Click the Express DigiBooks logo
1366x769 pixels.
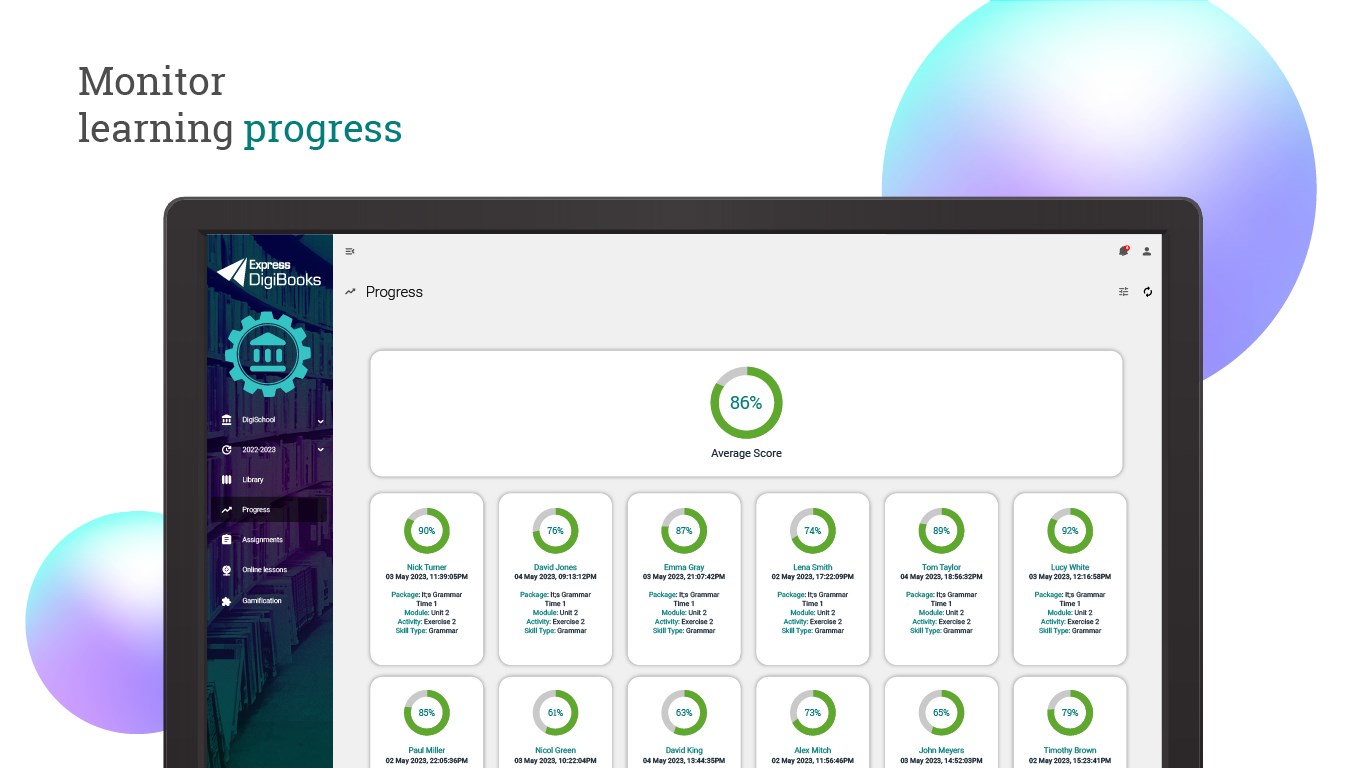pos(269,272)
